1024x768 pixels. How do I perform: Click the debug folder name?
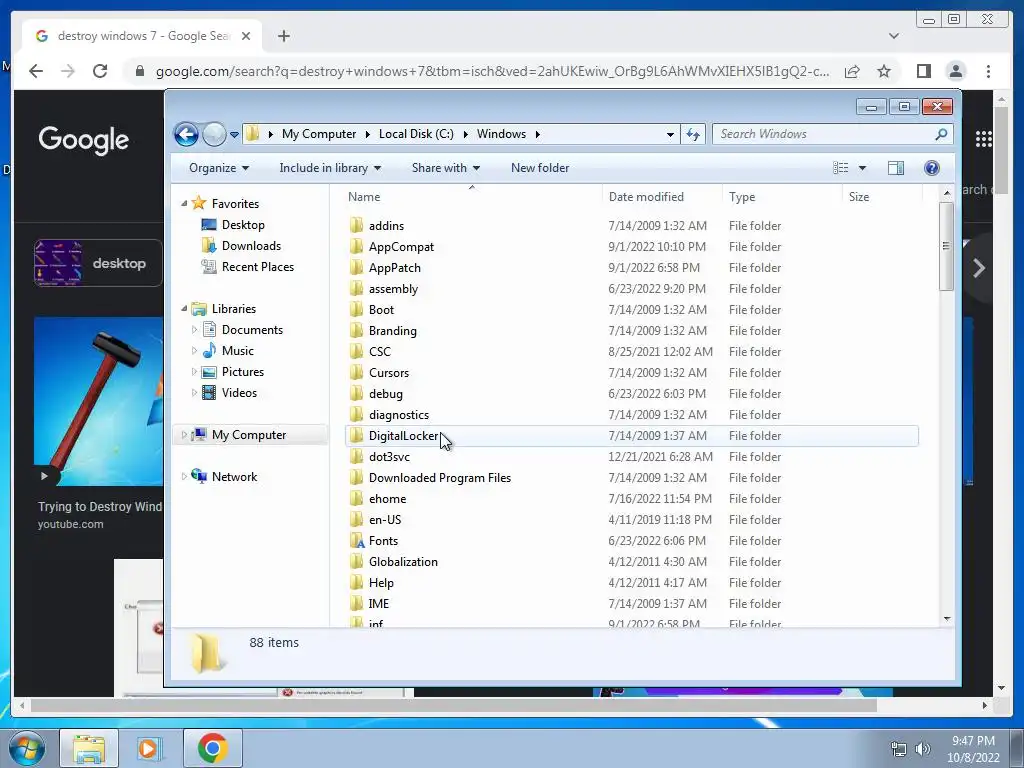coord(385,394)
